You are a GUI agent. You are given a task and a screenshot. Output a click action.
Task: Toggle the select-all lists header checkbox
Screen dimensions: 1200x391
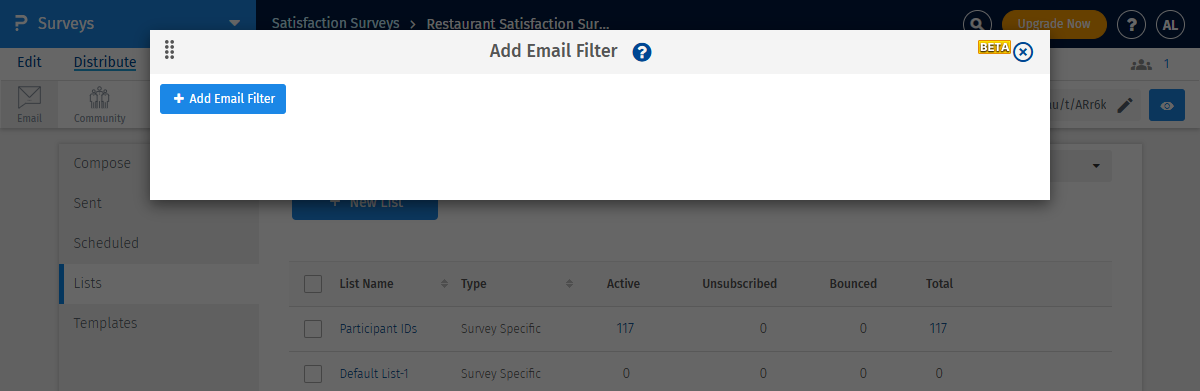coord(313,284)
